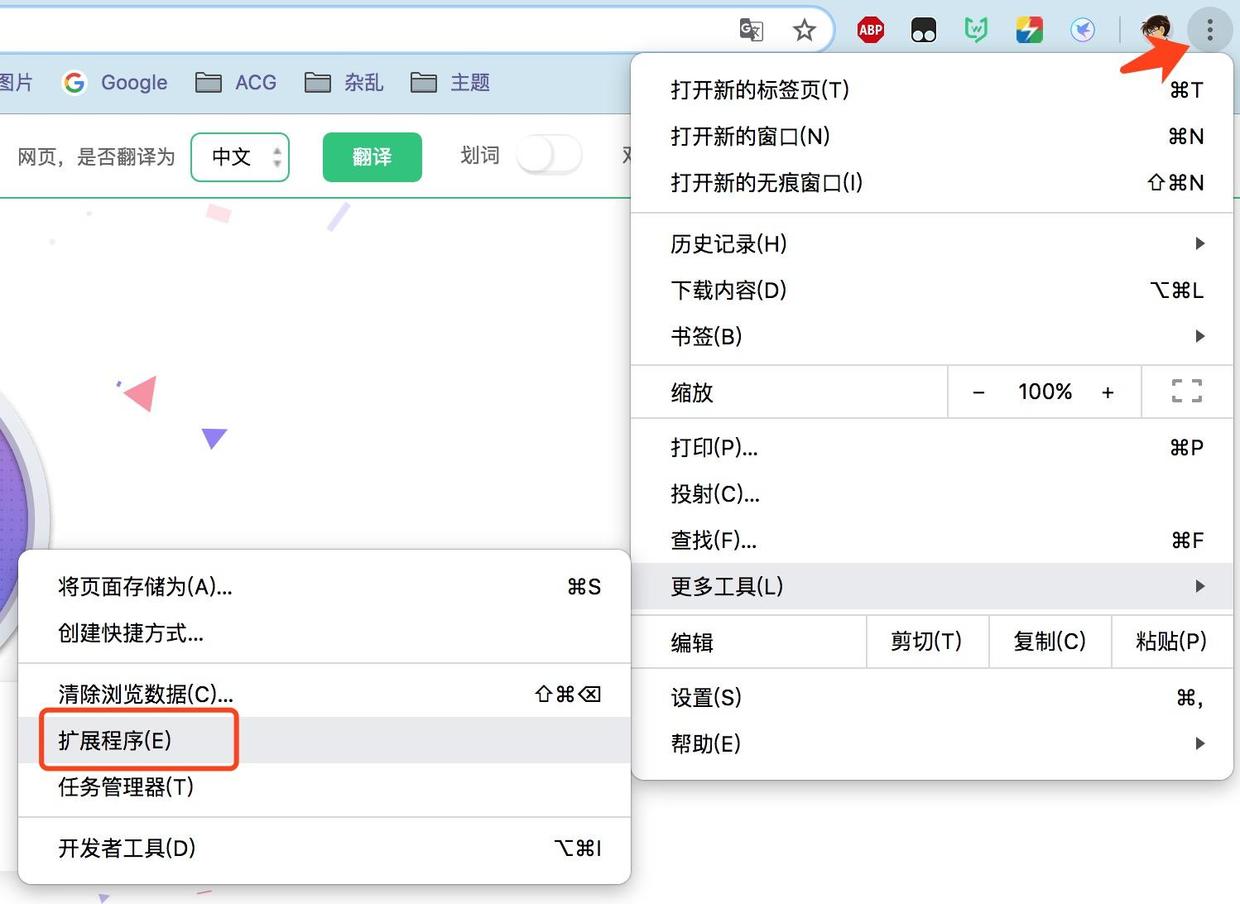Select 打印(P)... from menu
The height and width of the screenshot is (904, 1240).
pos(932,447)
